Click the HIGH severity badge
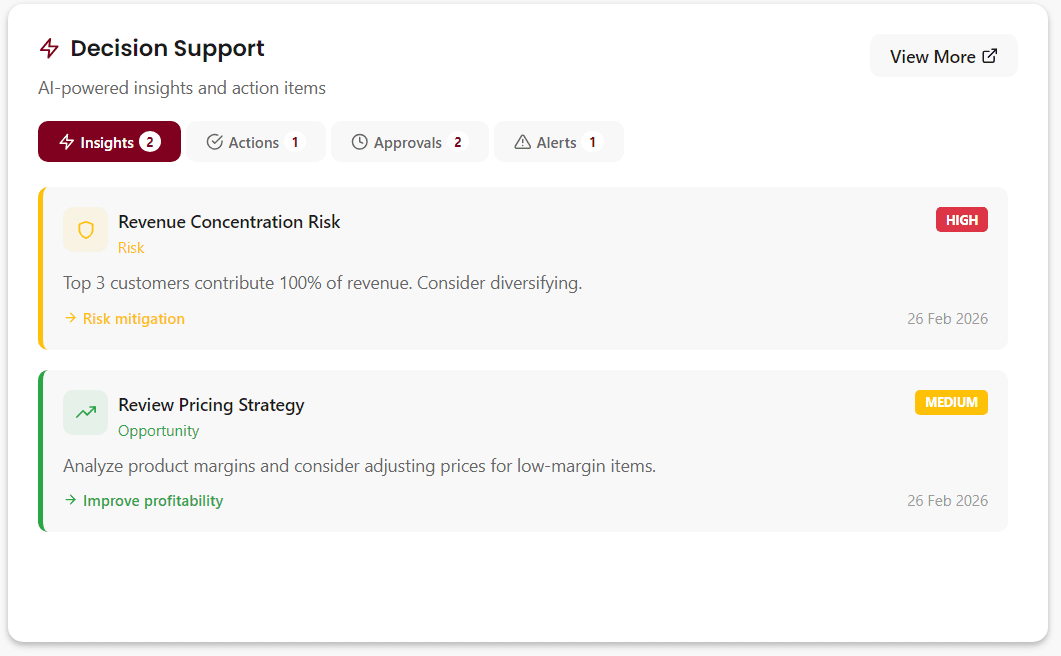Screen dimensions: 1061x656 pyautogui.click(x=961, y=219)
